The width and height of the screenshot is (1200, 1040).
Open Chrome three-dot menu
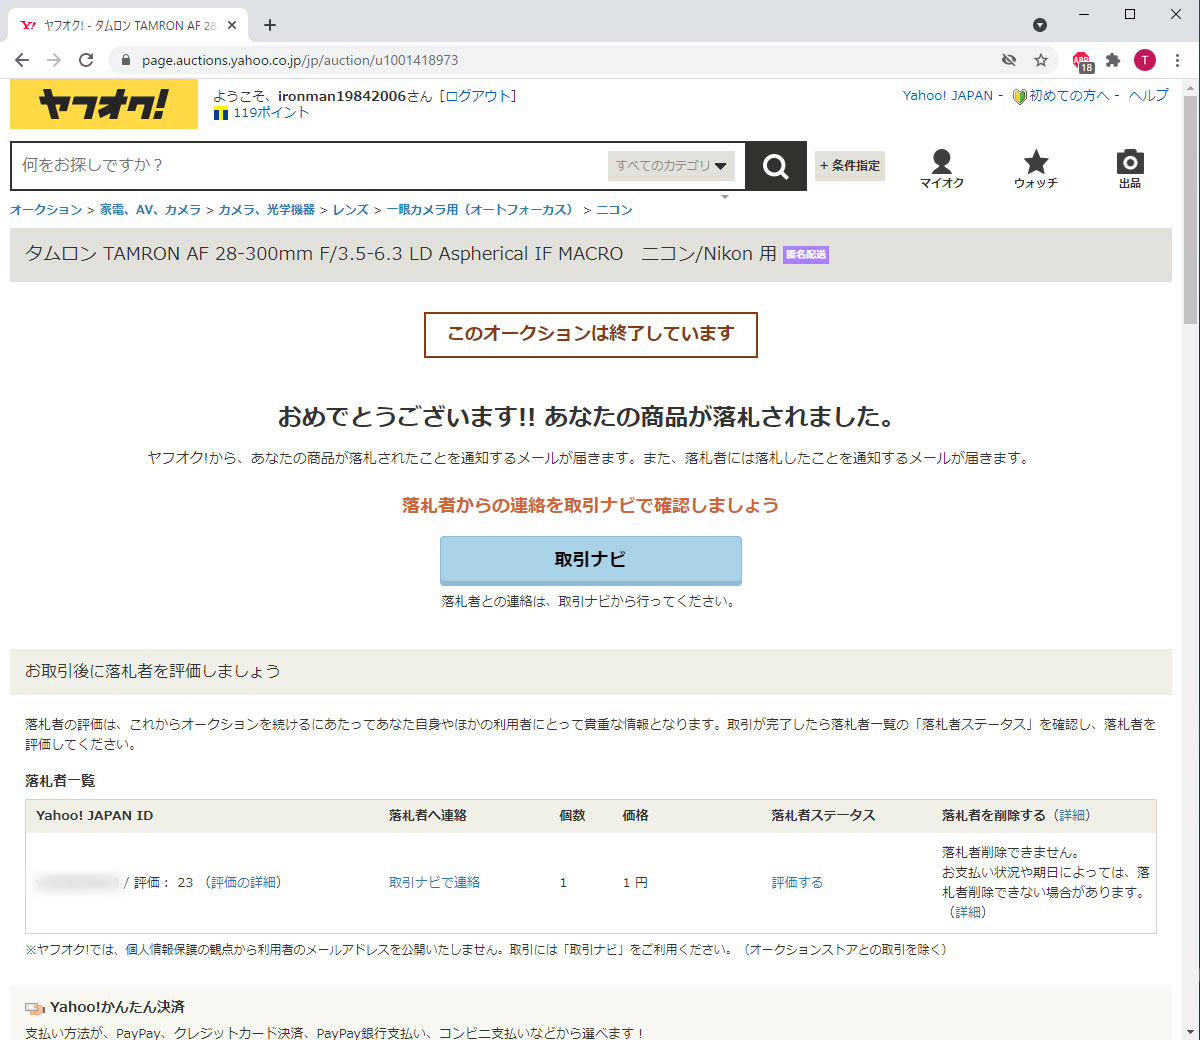pyautogui.click(x=1178, y=60)
